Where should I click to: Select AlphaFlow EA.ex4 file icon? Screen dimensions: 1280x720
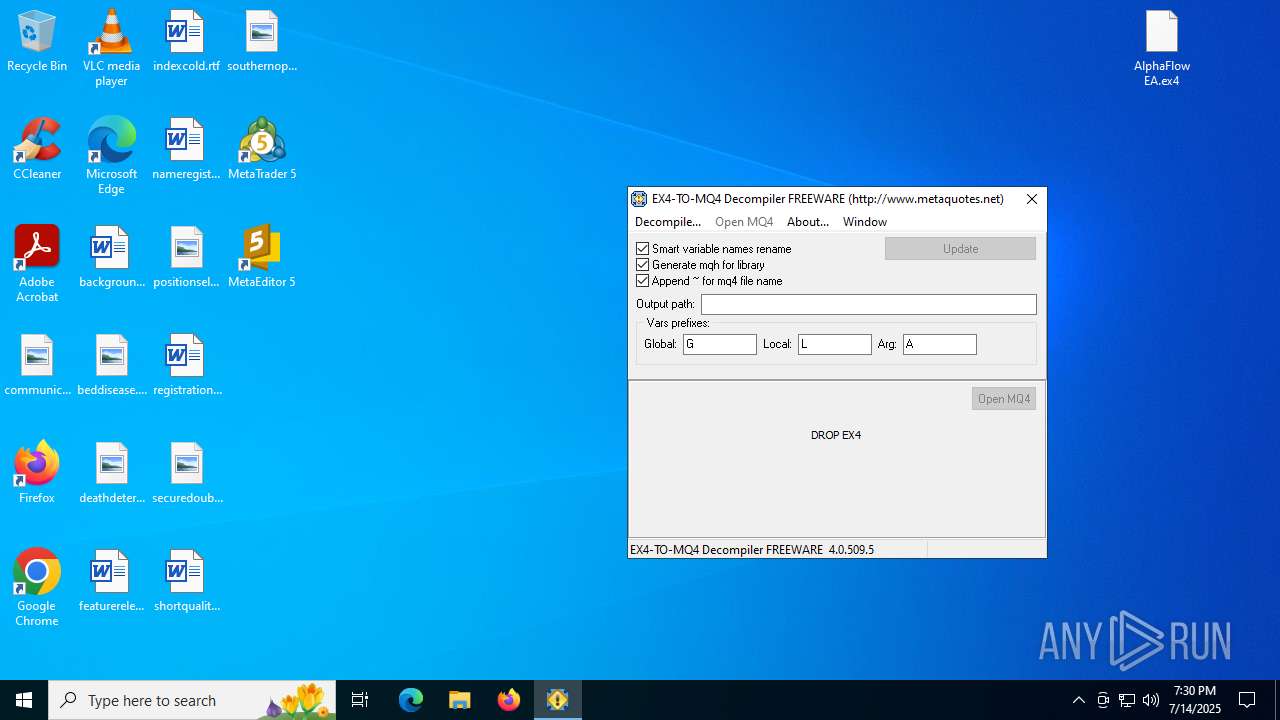[x=1162, y=48]
